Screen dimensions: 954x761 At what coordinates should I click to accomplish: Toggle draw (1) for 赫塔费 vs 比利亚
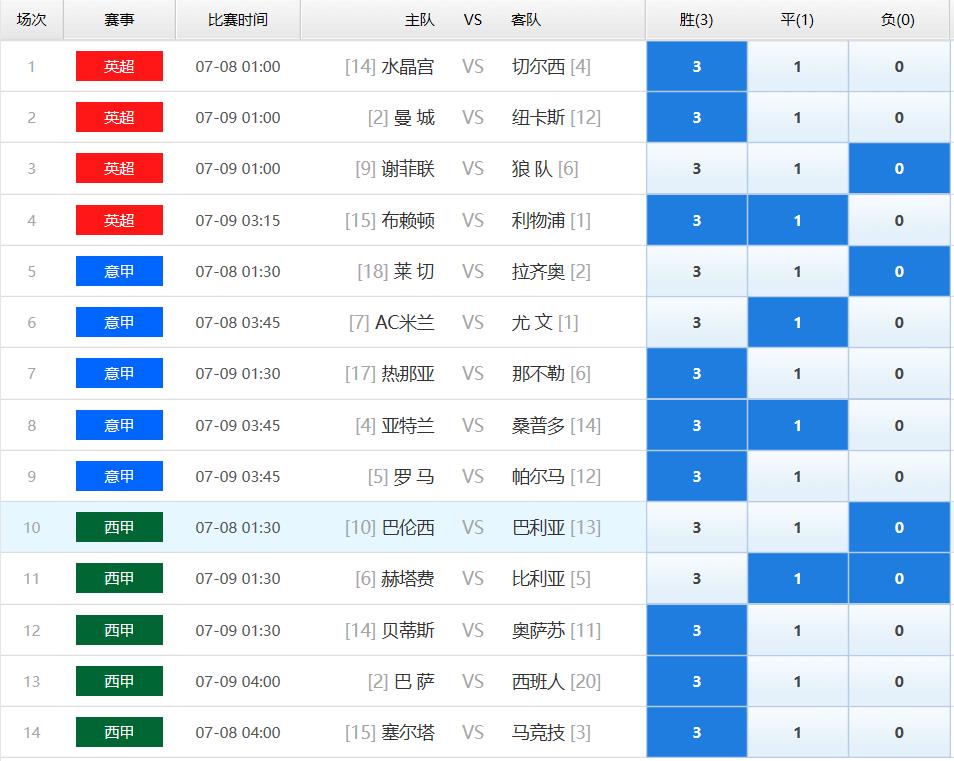pos(798,579)
